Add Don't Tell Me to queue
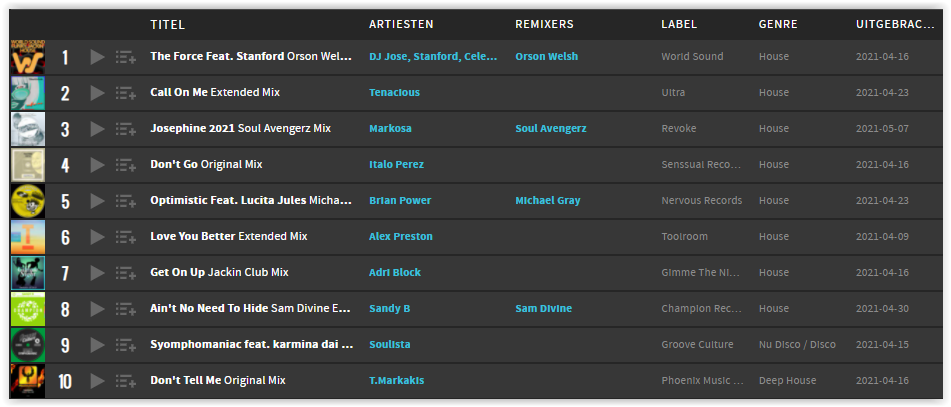Screen dimensions: 951x407 (x=126, y=382)
